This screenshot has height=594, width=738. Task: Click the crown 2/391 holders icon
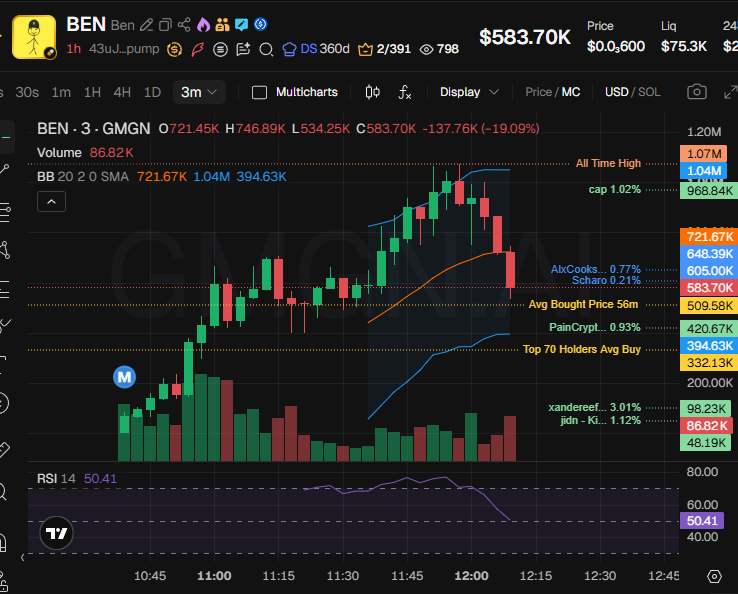pyautogui.click(x=365, y=49)
